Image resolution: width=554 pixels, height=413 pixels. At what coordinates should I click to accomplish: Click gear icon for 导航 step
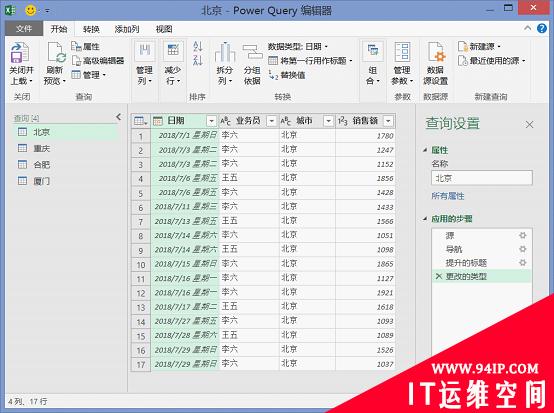pyautogui.click(x=523, y=249)
